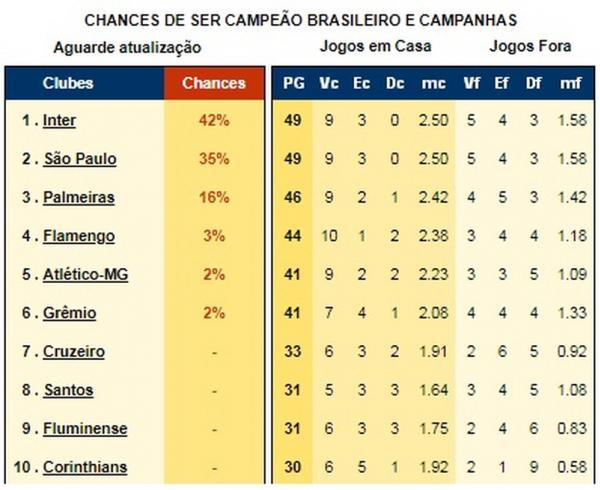Open the Fluminense team link
The width and height of the screenshot is (600, 490).
[85, 429]
